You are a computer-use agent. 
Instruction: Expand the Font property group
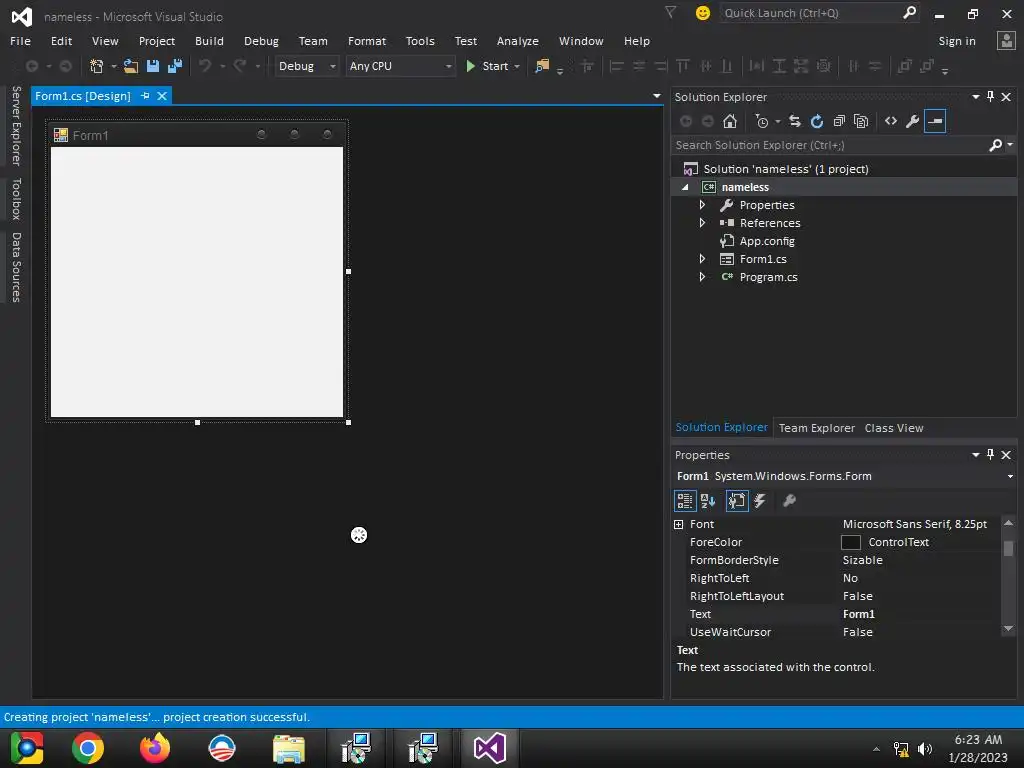[679, 524]
